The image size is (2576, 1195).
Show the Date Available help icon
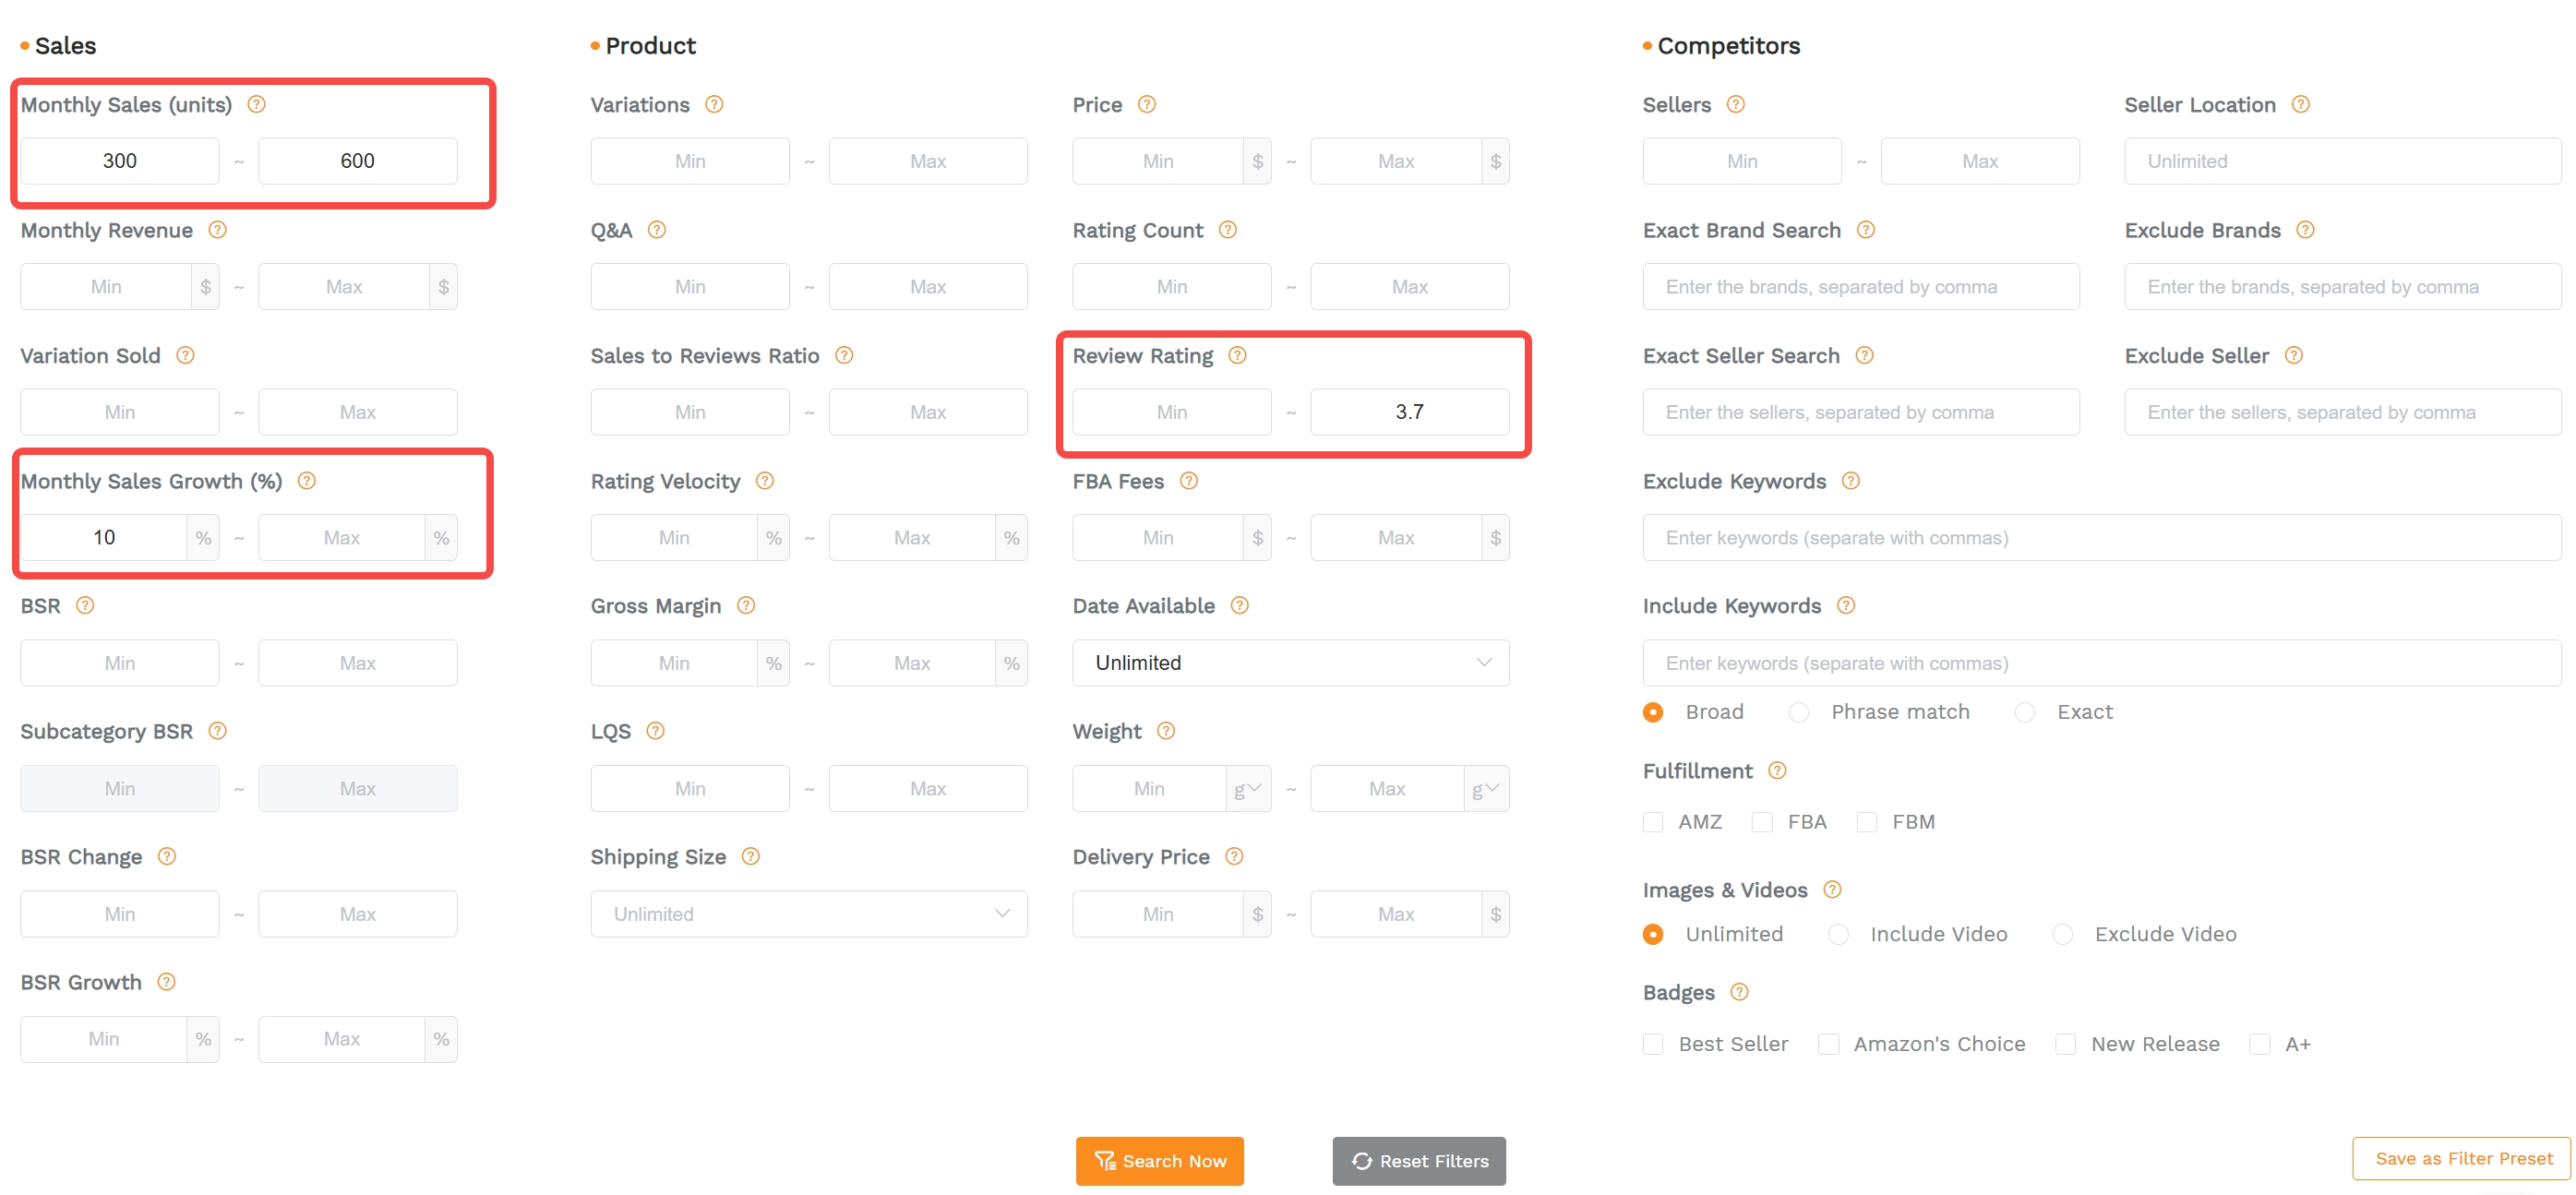tap(1240, 605)
